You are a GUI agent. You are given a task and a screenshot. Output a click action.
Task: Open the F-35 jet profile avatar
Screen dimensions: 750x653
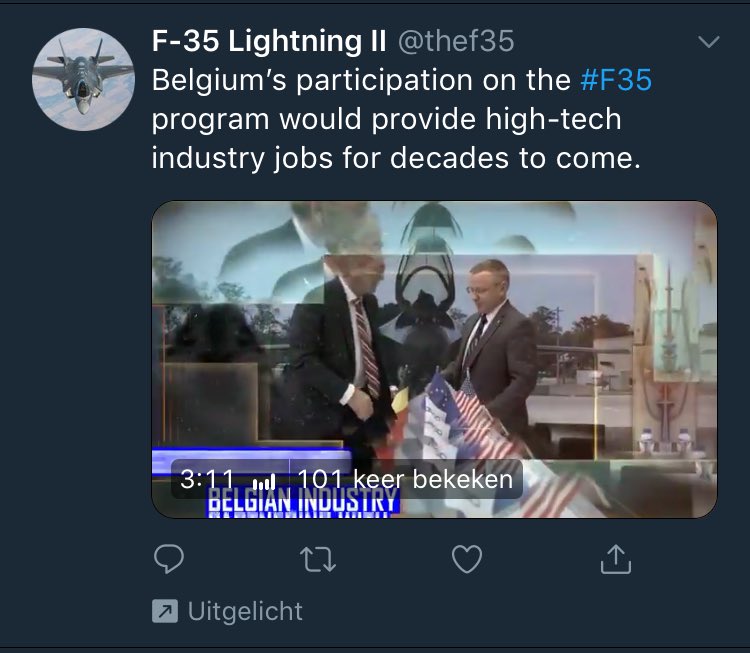click(x=83, y=79)
